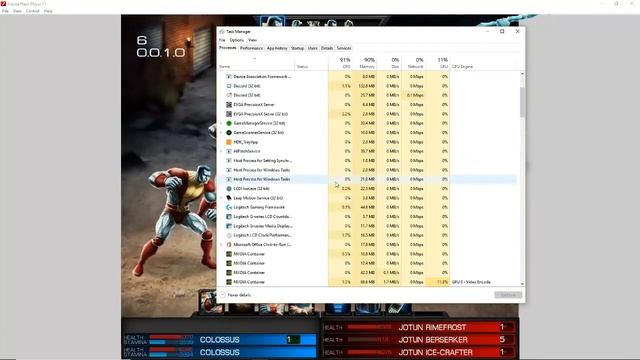Image resolution: width=640 pixels, height=360 pixels.
Task: Click the Colossus portrait thumbnail in the game
Action: pos(211,303)
